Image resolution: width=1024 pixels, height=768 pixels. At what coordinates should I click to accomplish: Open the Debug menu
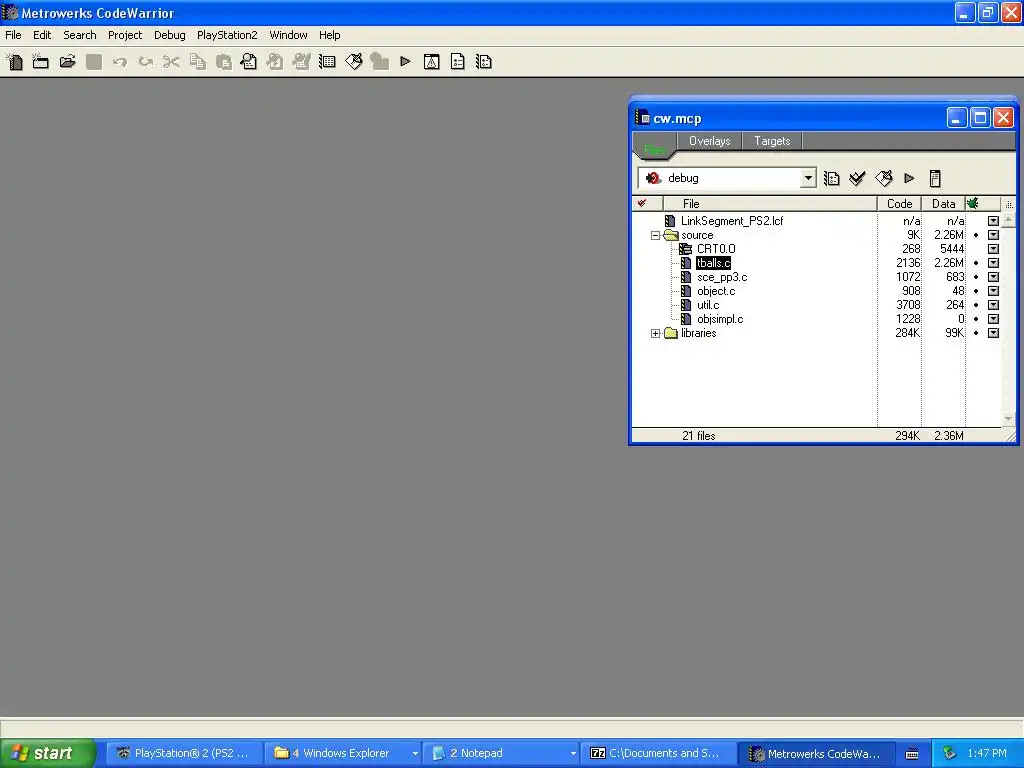[170, 35]
